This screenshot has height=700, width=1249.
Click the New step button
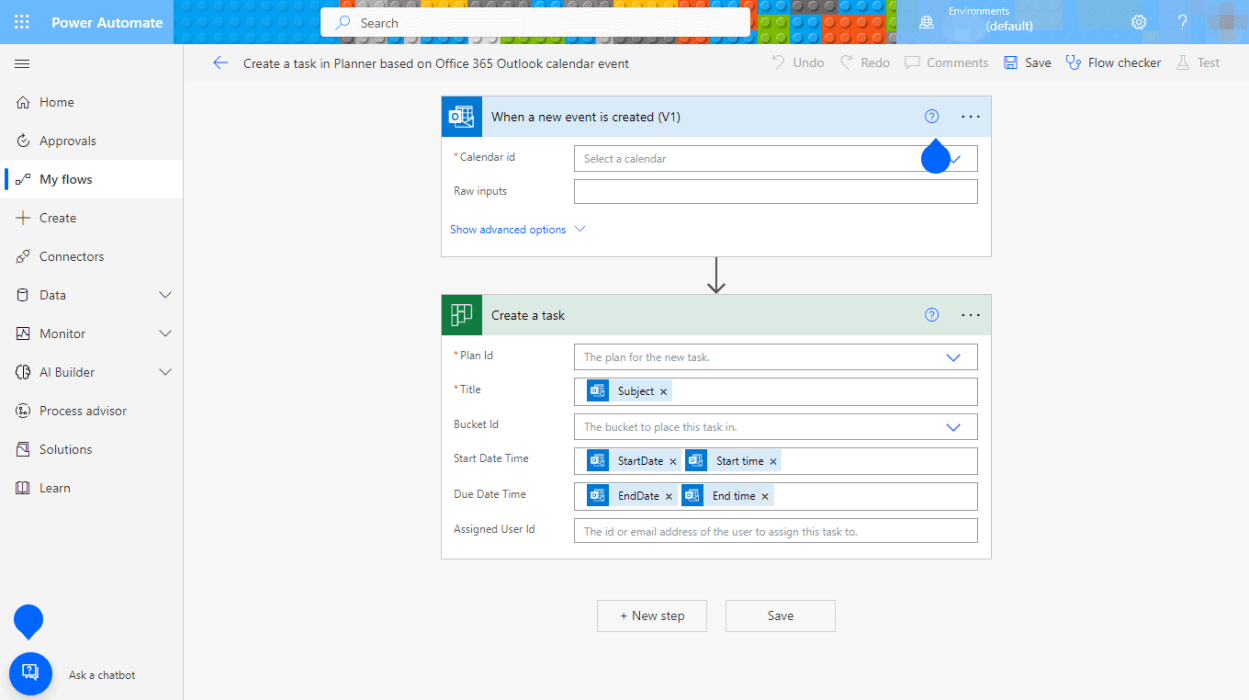point(651,615)
